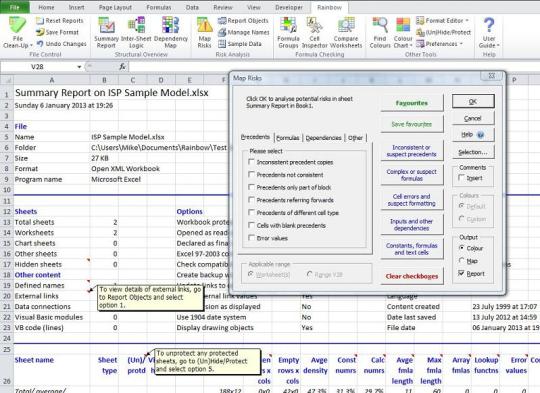Expand the File Clean-Up dropdown

click(17, 33)
